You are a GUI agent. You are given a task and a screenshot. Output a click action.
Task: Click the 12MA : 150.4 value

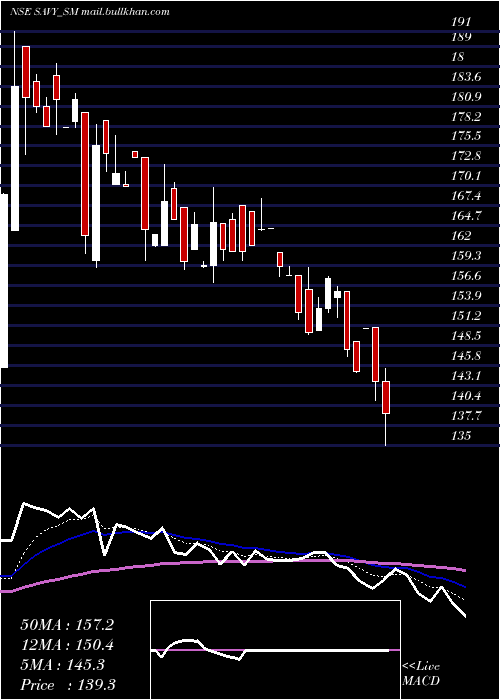[67, 645]
